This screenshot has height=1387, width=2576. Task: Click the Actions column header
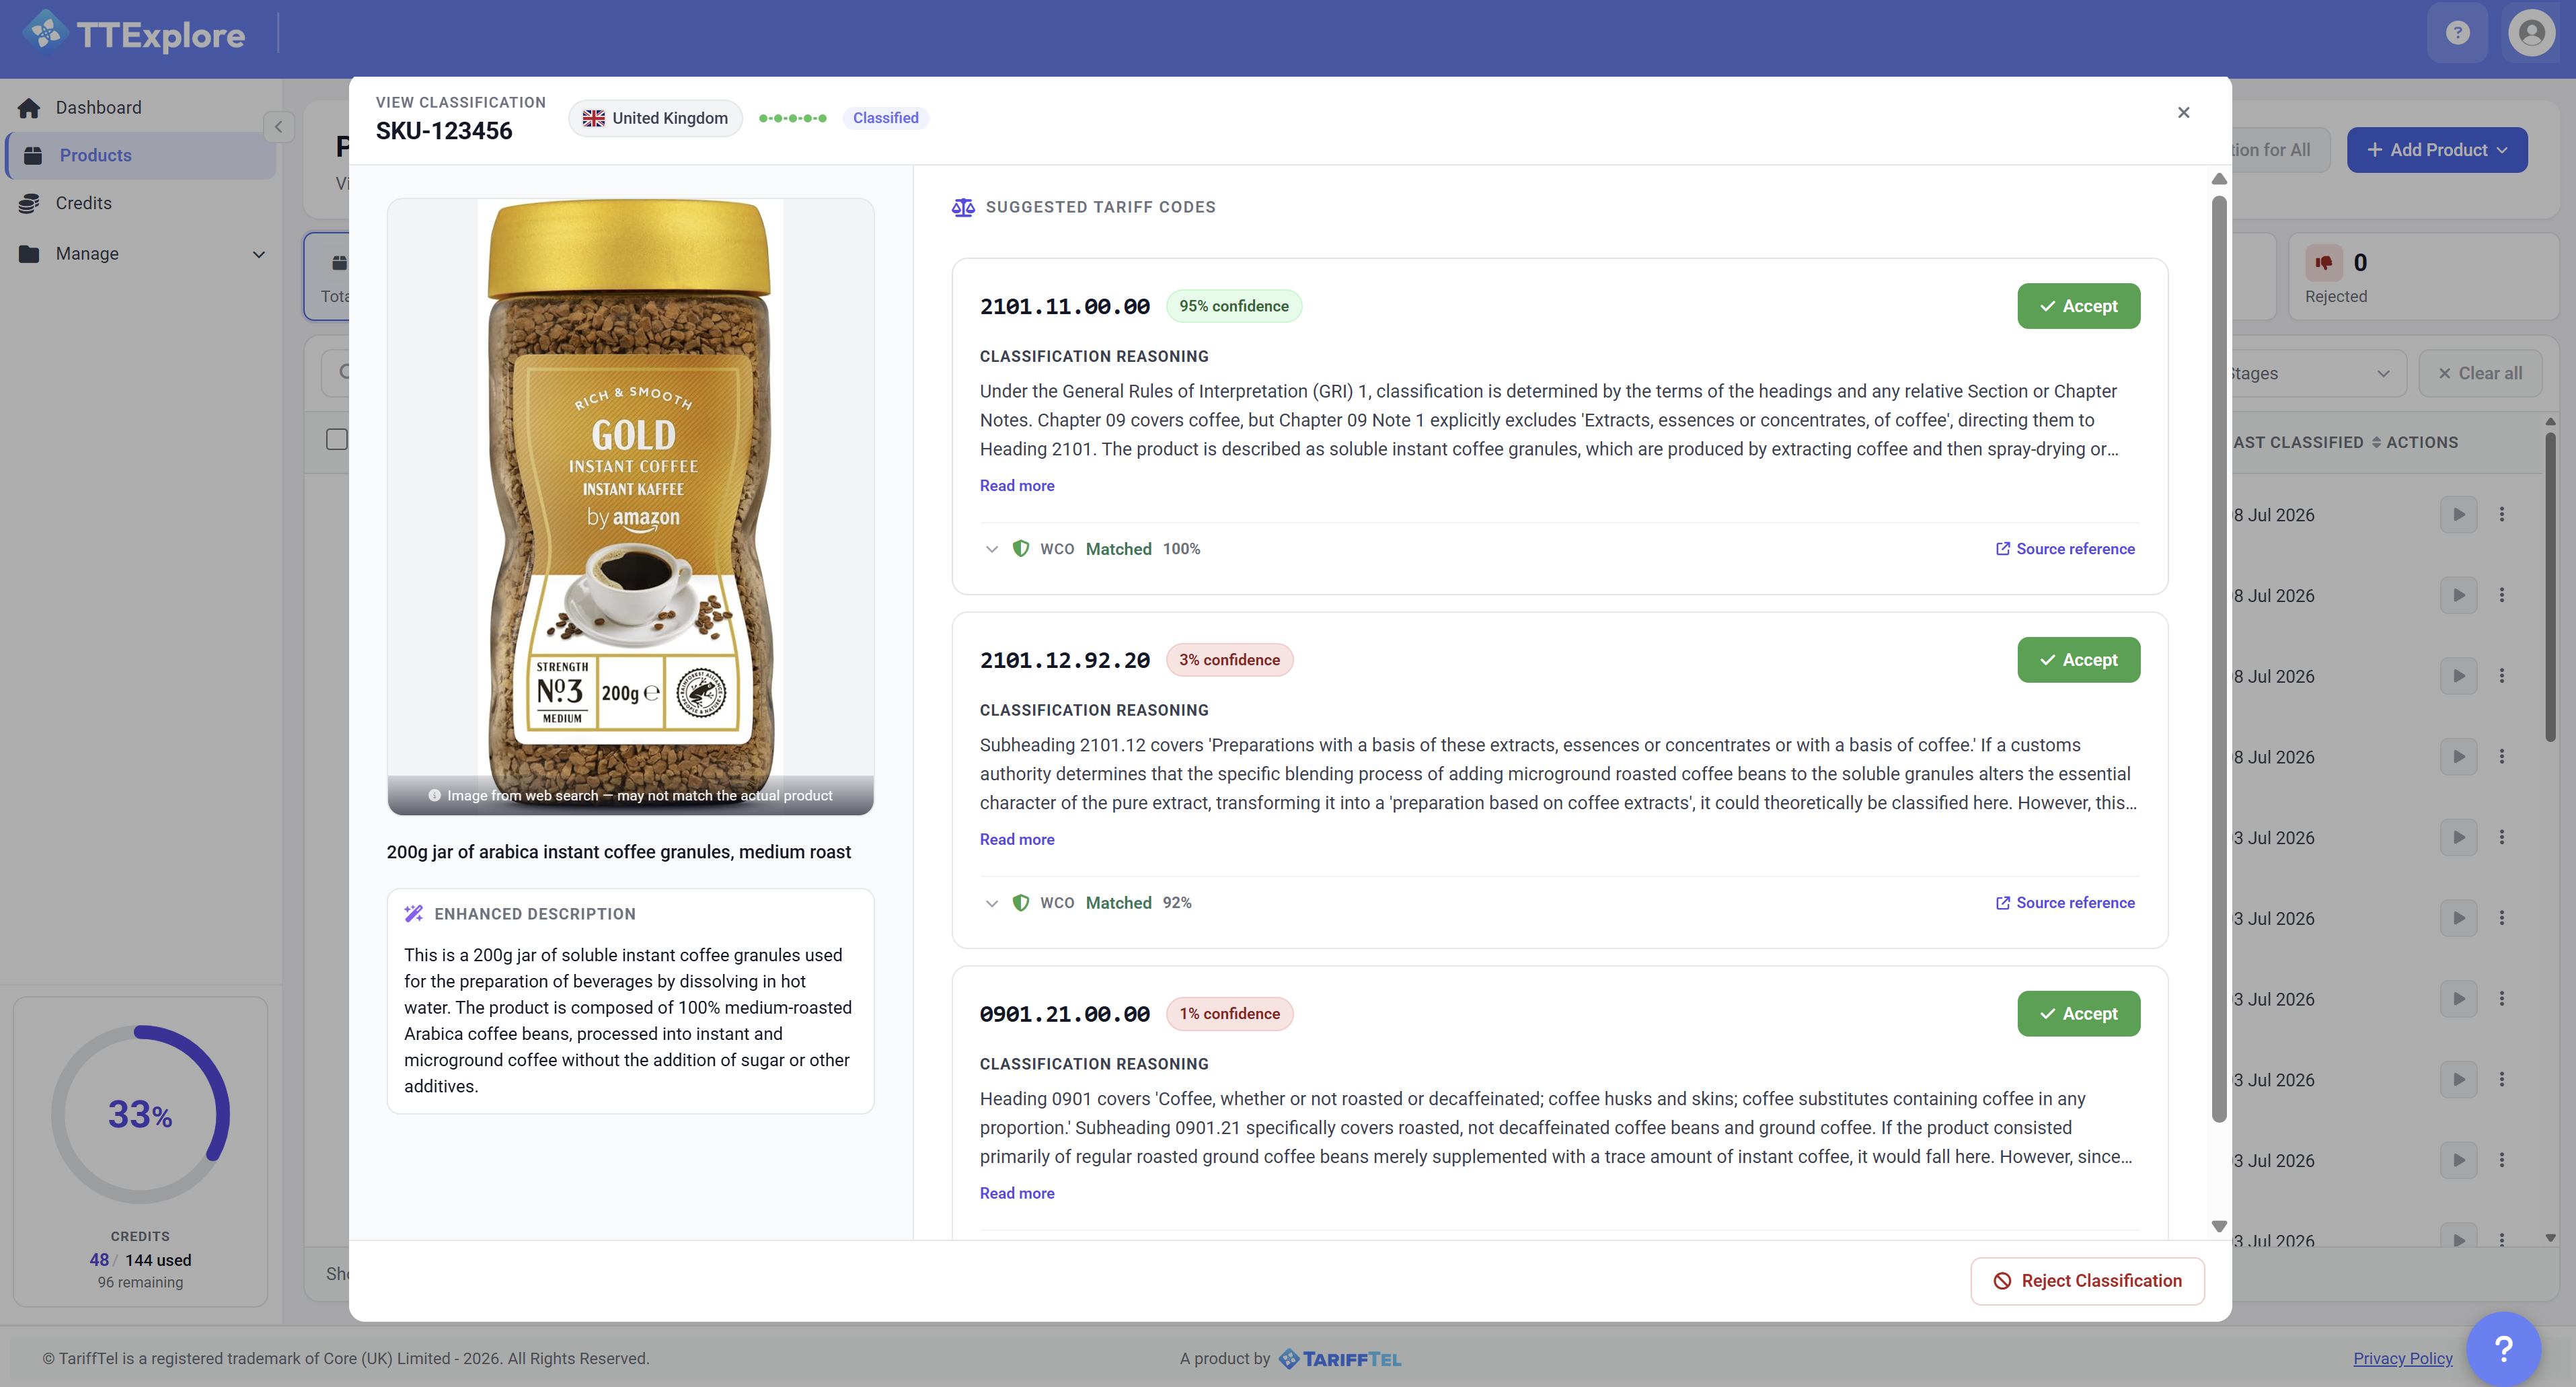(2421, 442)
